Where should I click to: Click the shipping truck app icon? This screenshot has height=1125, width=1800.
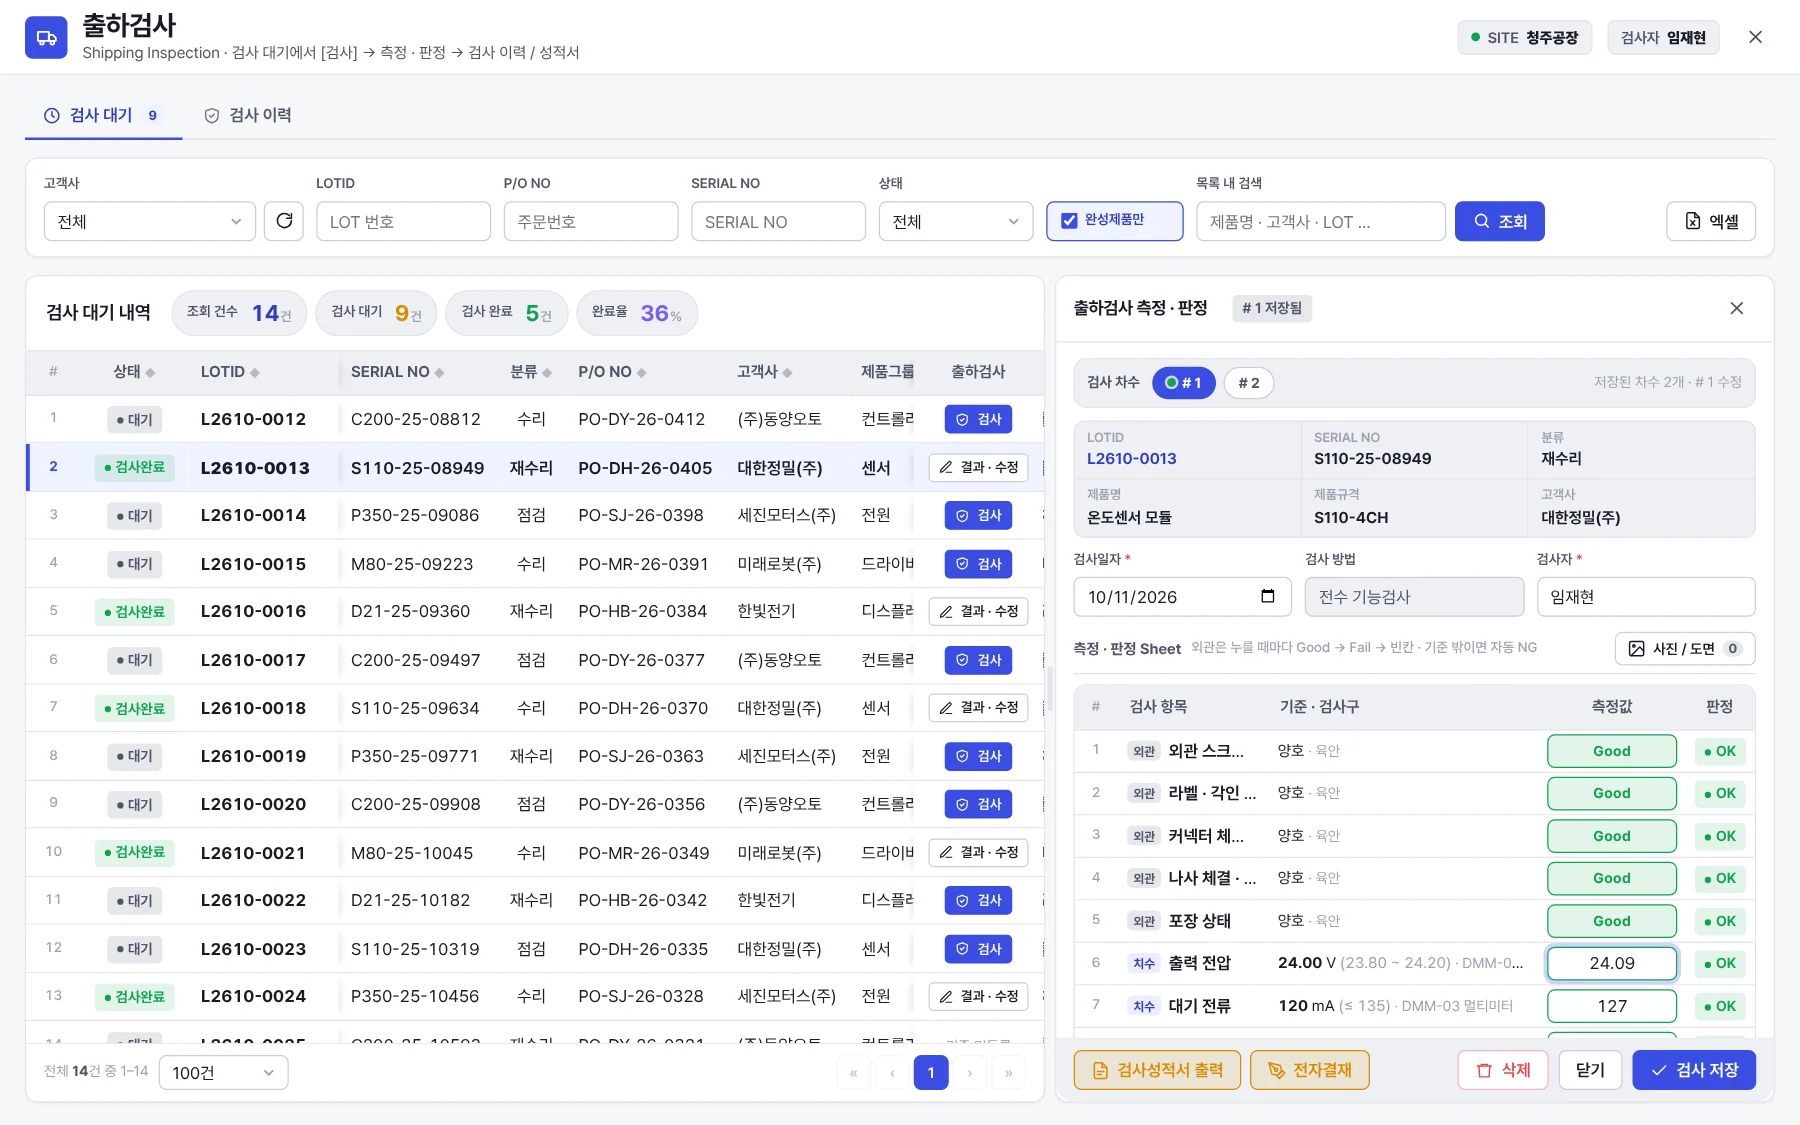pos(46,38)
